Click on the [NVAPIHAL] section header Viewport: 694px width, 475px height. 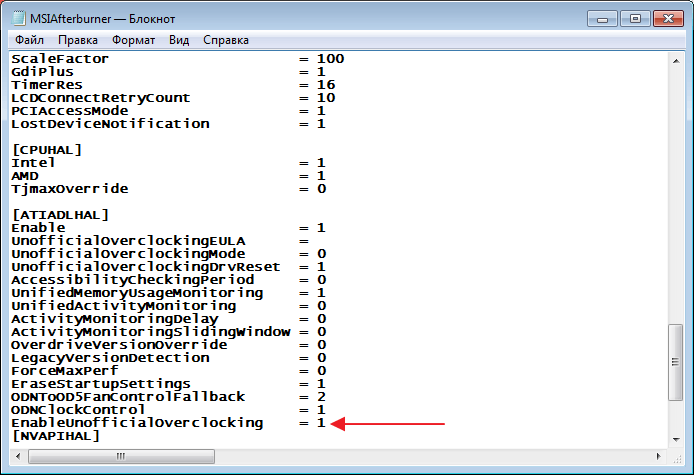tap(55, 436)
